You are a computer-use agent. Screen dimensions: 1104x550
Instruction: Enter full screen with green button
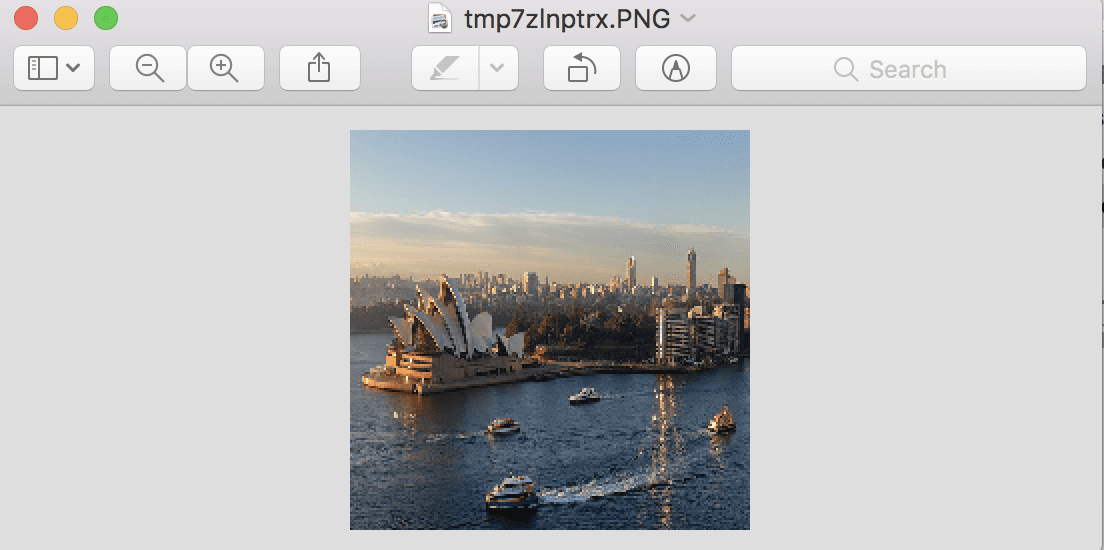106,18
